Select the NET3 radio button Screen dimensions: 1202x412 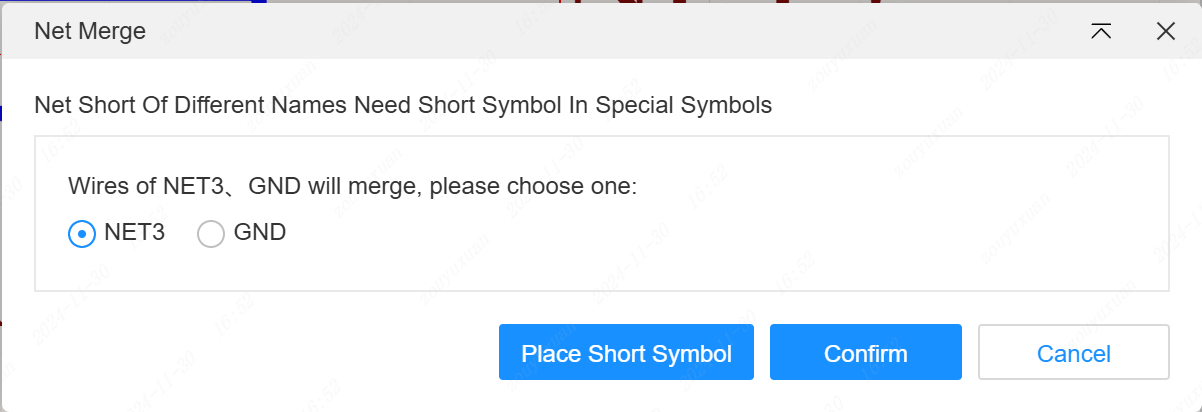pyautogui.click(x=82, y=234)
